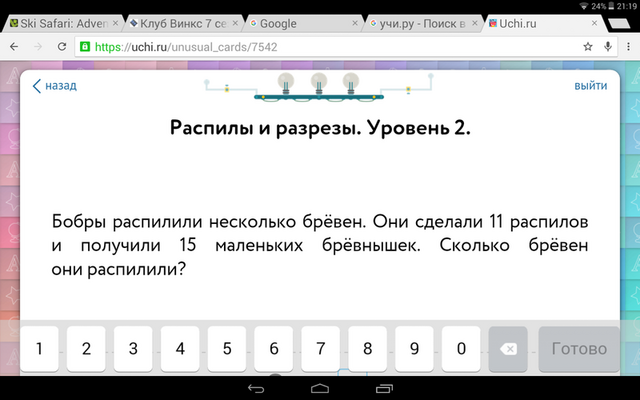Go back with the browser back arrow
The width and height of the screenshot is (640, 400).
click(14, 47)
